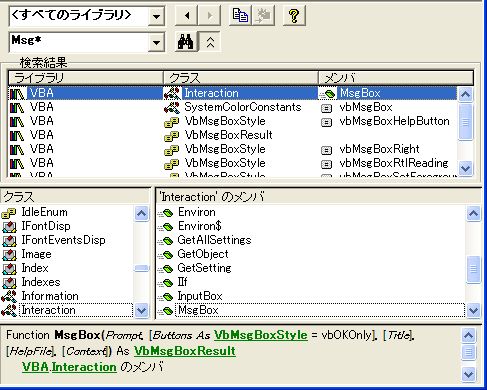Screen dimensions: 487x390
Task: Select Indexes in the class list
Action: pos(41,282)
